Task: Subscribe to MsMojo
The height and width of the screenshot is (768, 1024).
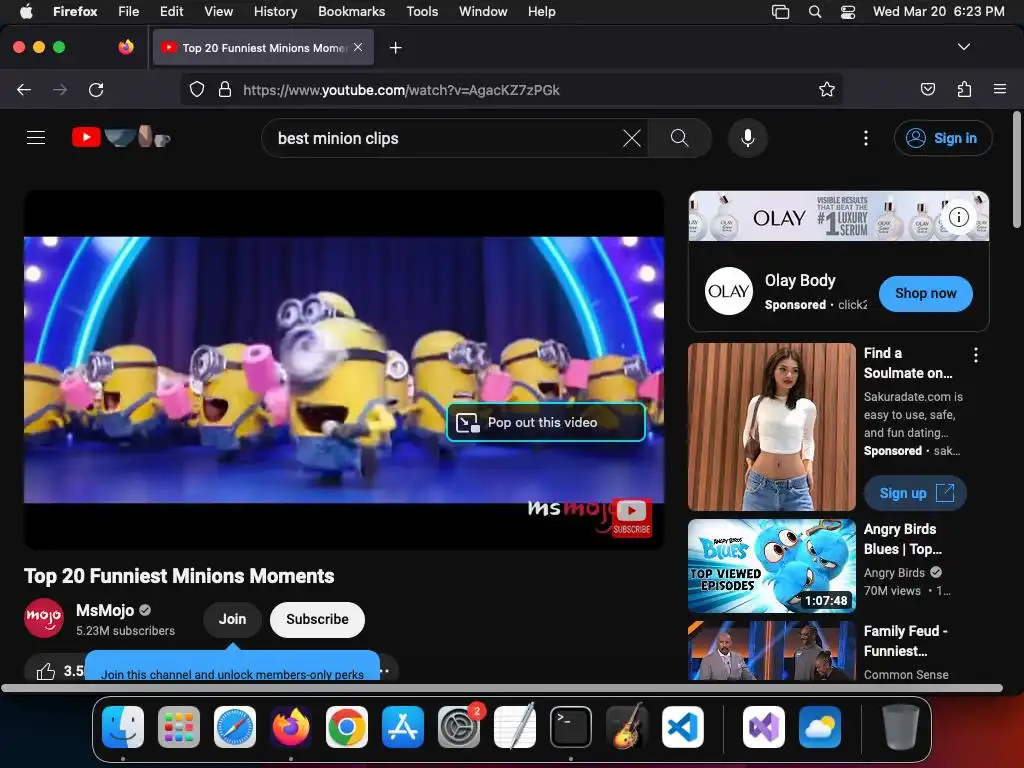Action: pyautogui.click(x=317, y=619)
